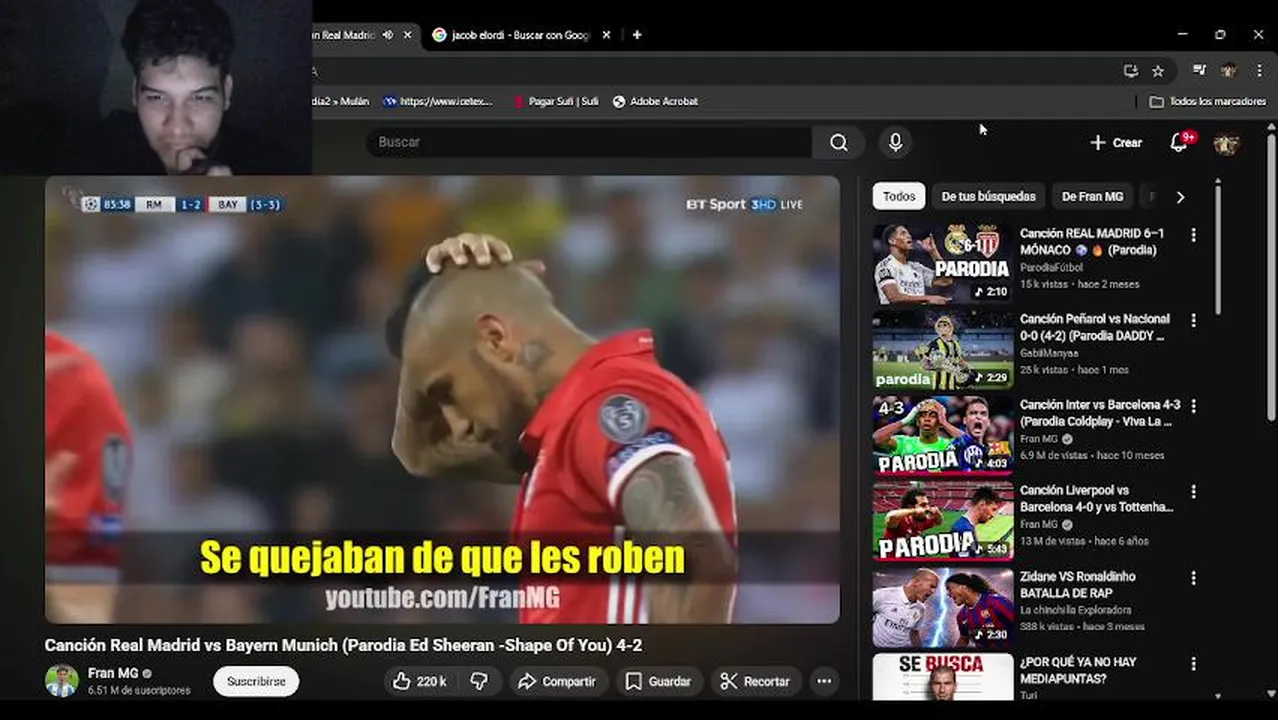
Task: Click the video title Canción Real Madrid vs Bayern
Action: pyautogui.click(x=343, y=646)
